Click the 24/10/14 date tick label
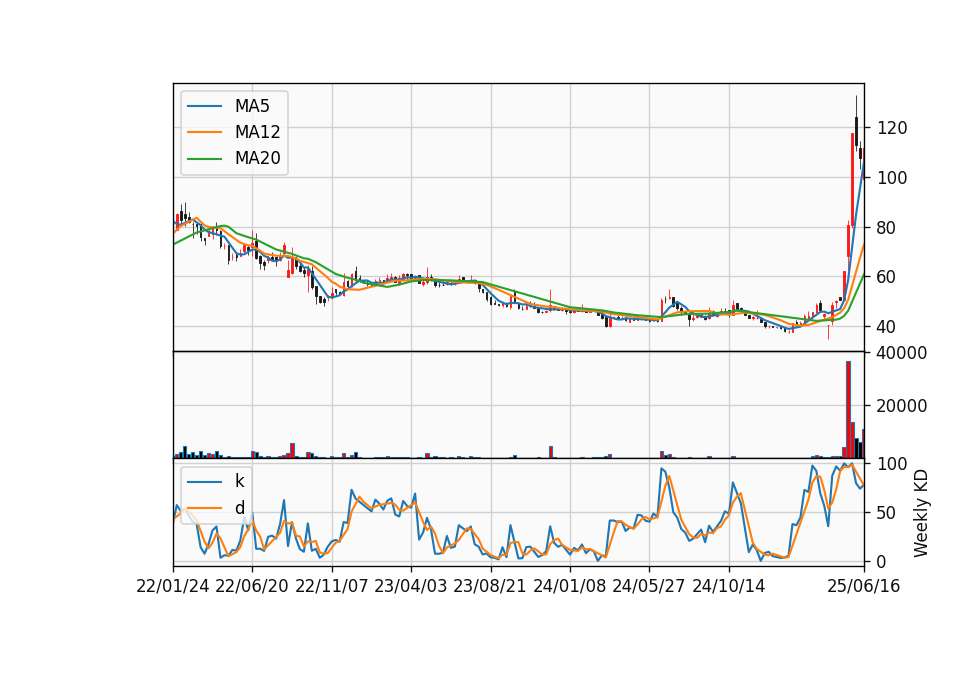 tap(729, 586)
